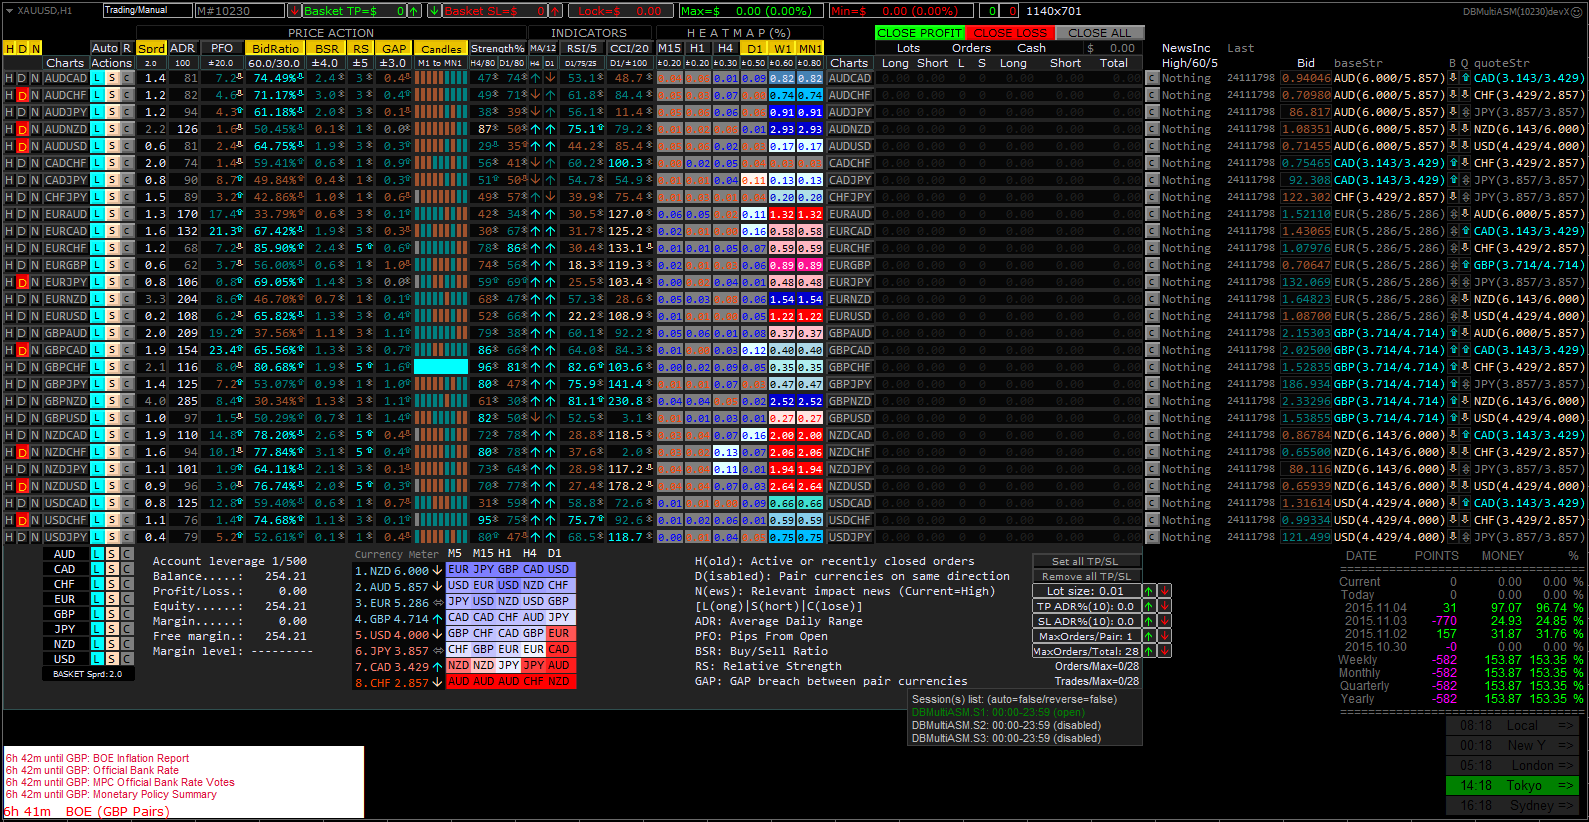Lower MaxOrders/Pair with red arrow
Image resolution: width=1589 pixels, height=822 pixels.
[x=1164, y=636]
